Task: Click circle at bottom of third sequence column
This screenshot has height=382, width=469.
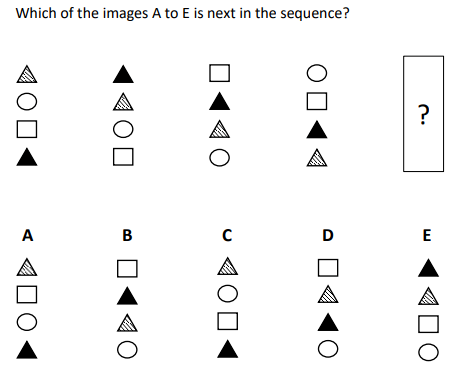Action: coord(219,158)
